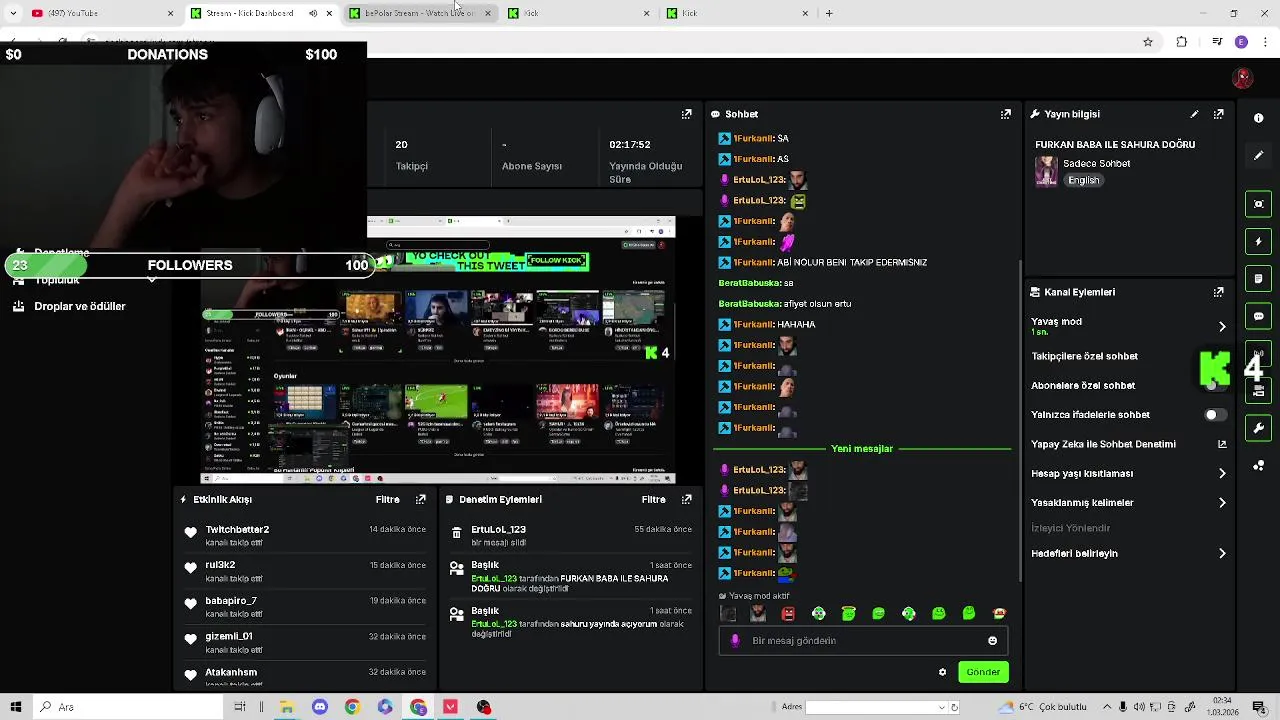1280x720 pixels.
Task: Open the browser tab search dropdown
Action: coord(13,13)
